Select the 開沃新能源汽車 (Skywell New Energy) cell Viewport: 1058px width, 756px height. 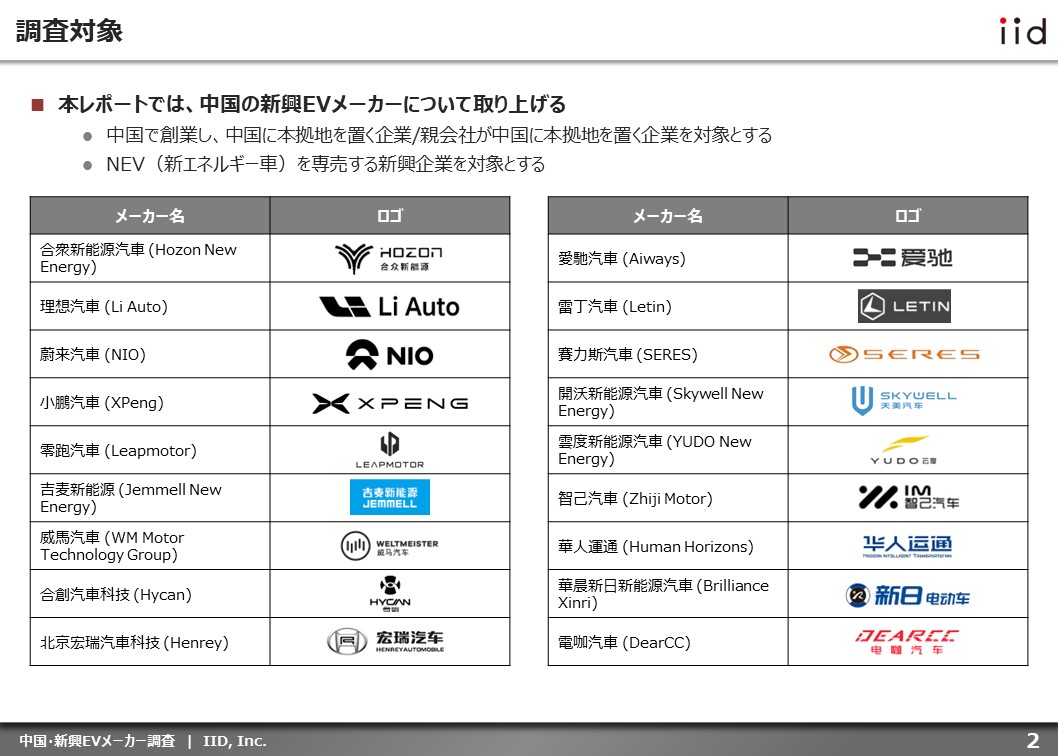[668, 402]
